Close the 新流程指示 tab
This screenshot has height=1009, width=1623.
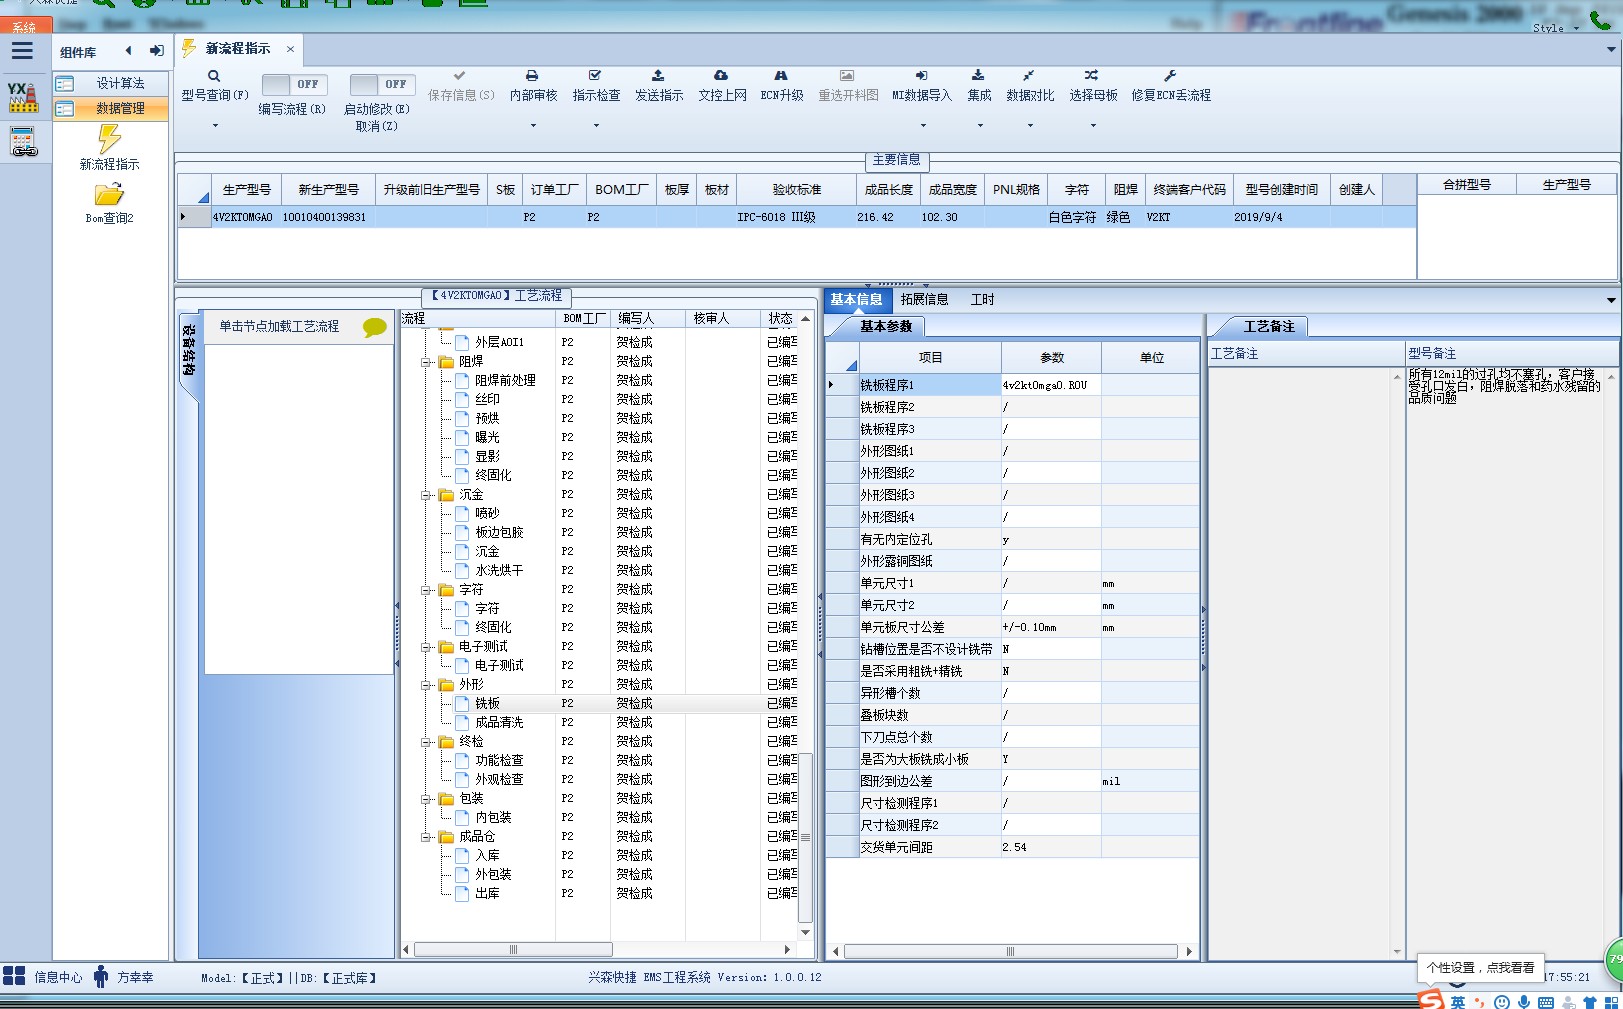pos(290,48)
